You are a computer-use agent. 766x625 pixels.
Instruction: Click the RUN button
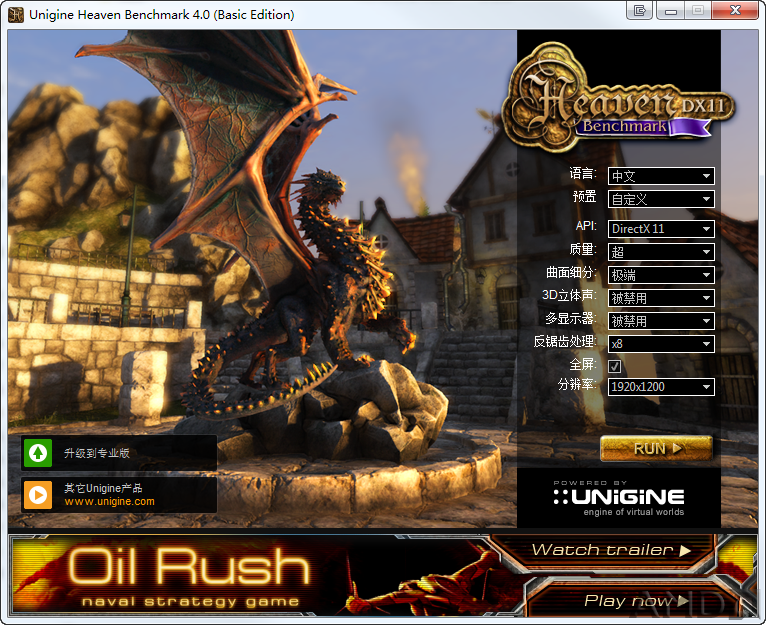[656, 449]
